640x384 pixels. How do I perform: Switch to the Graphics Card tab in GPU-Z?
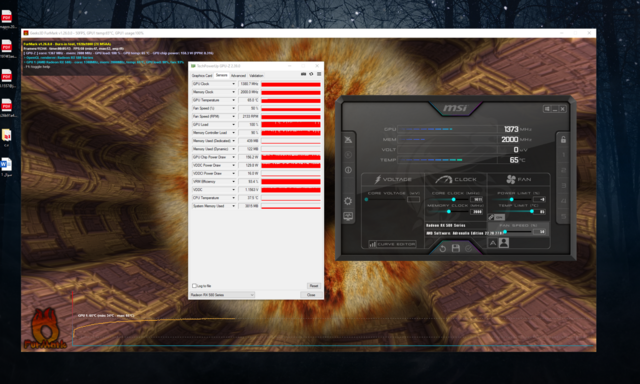[x=202, y=75]
